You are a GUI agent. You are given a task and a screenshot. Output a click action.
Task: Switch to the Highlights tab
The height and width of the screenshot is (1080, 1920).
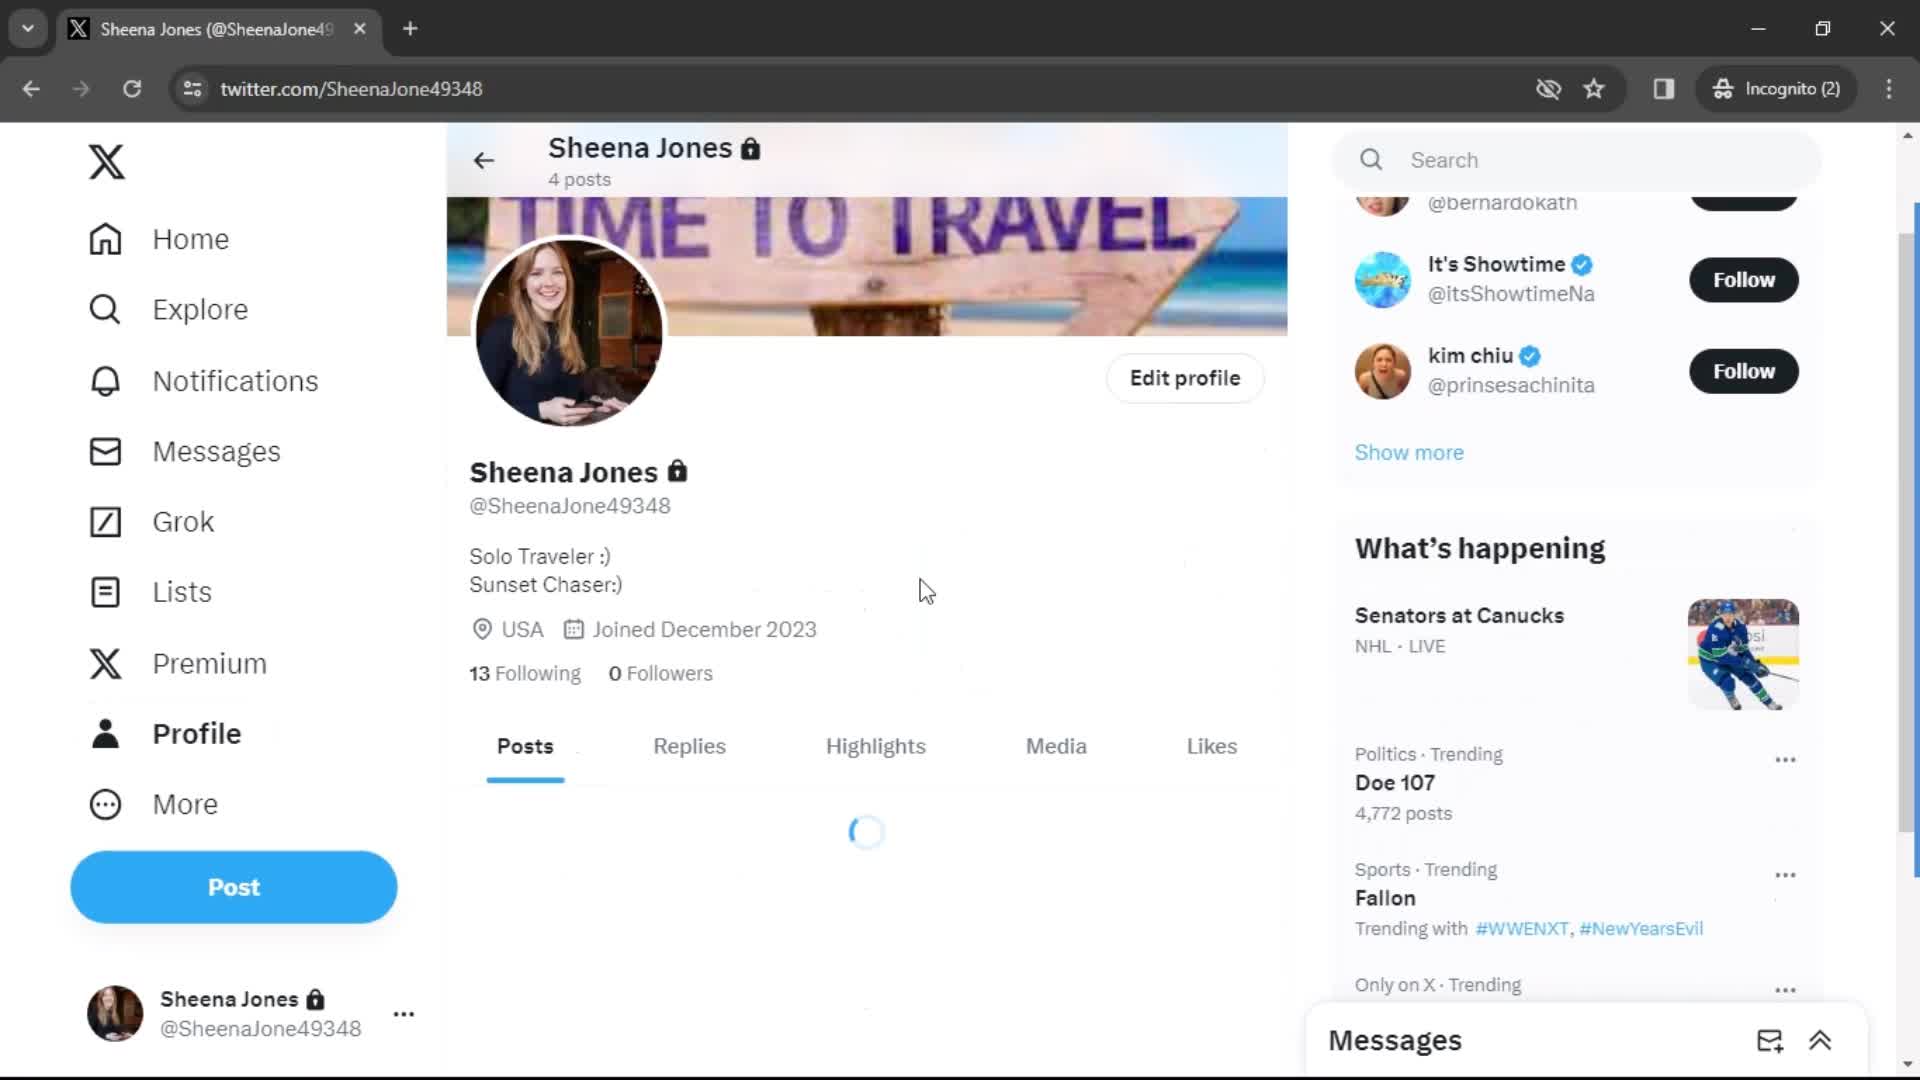(x=875, y=746)
